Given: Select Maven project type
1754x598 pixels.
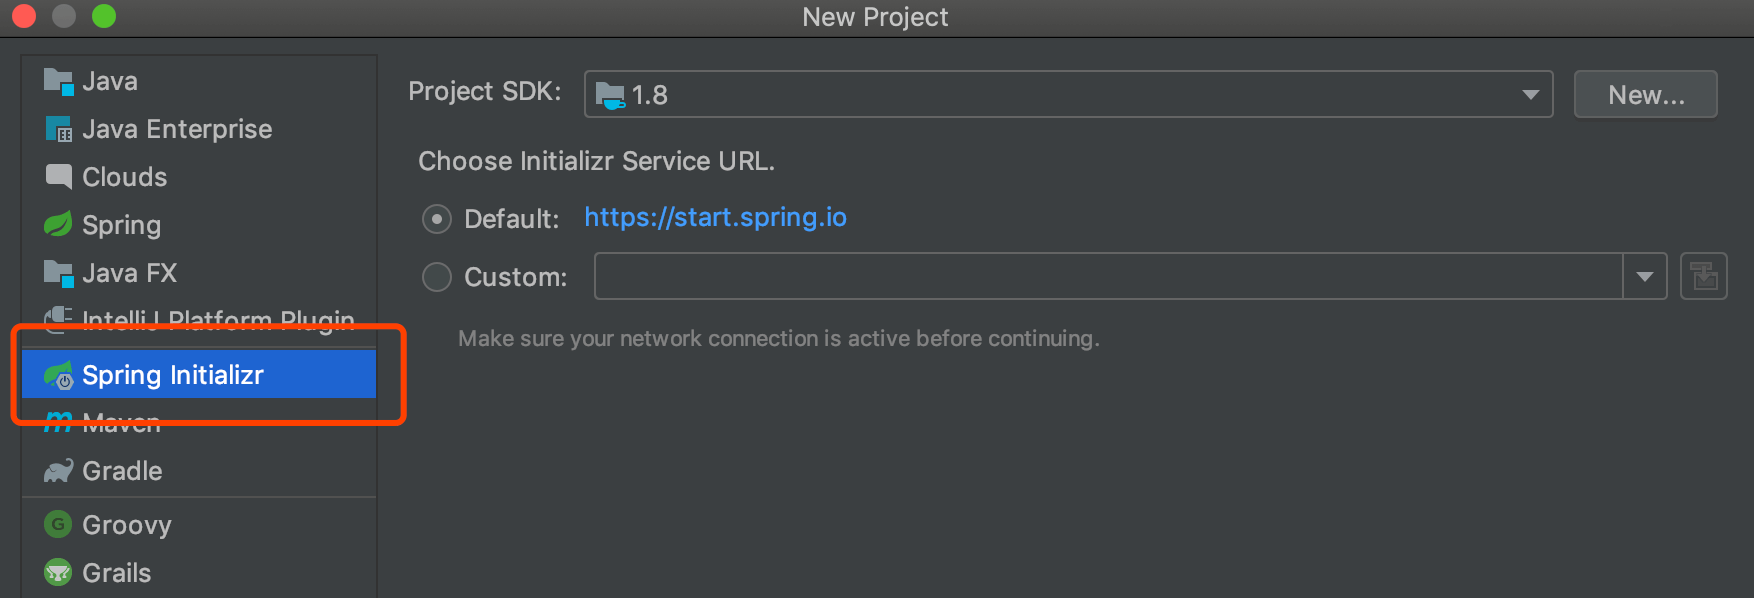Looking at the screenshot, I should tap(120, 424).
